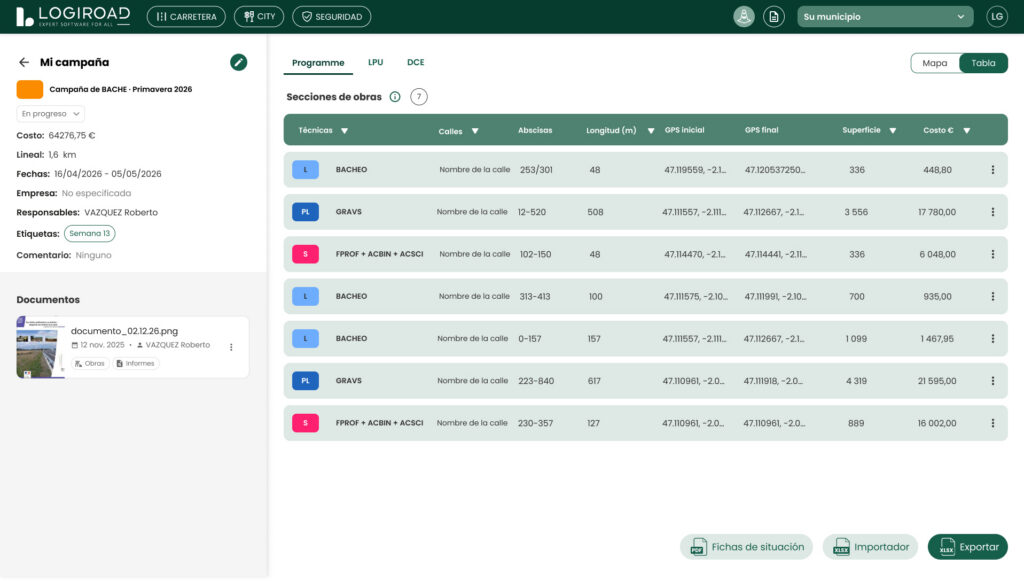Switch to the DCE tab
Image resolution: width=1024 pixels, height=581 pixels.
click(415, 63)
